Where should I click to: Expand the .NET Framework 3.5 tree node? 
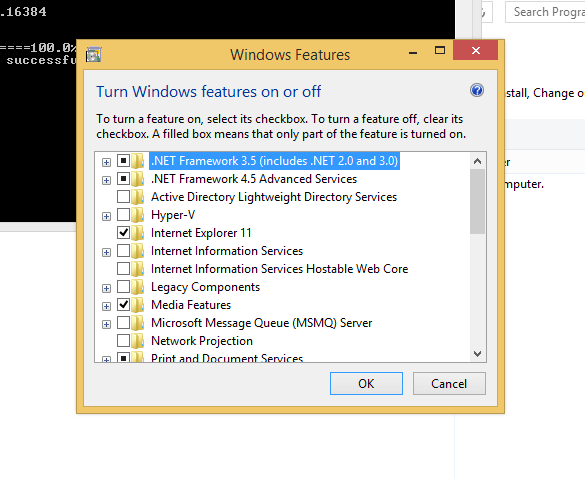[106, 162]
